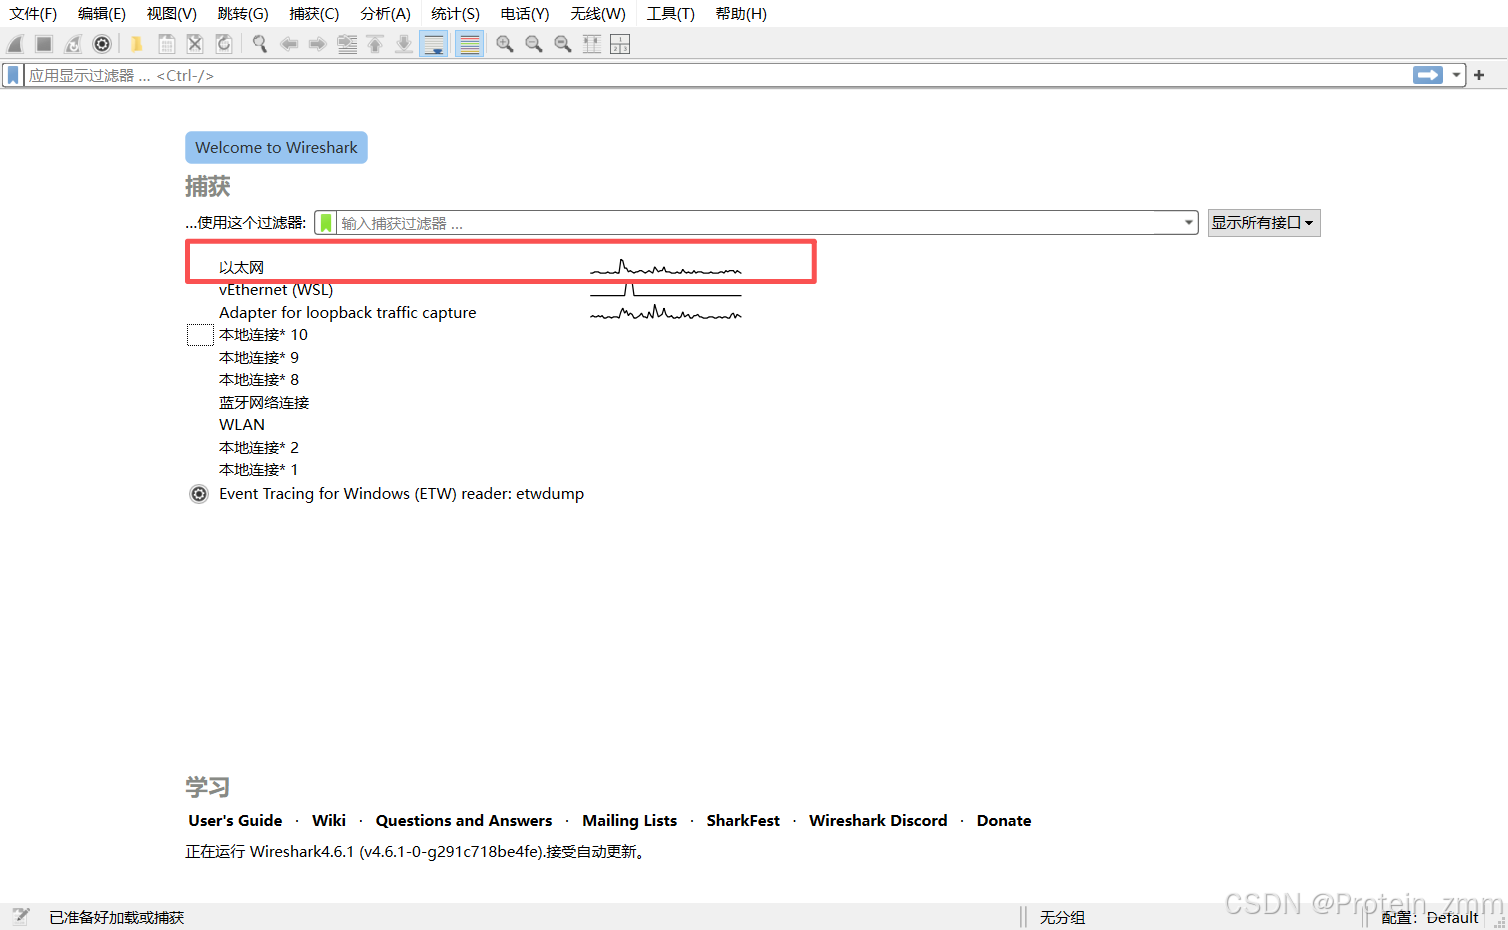Screen dimensions: 1508x930
Task: Open the 无线(W) menu
Action: pos(598,14)
